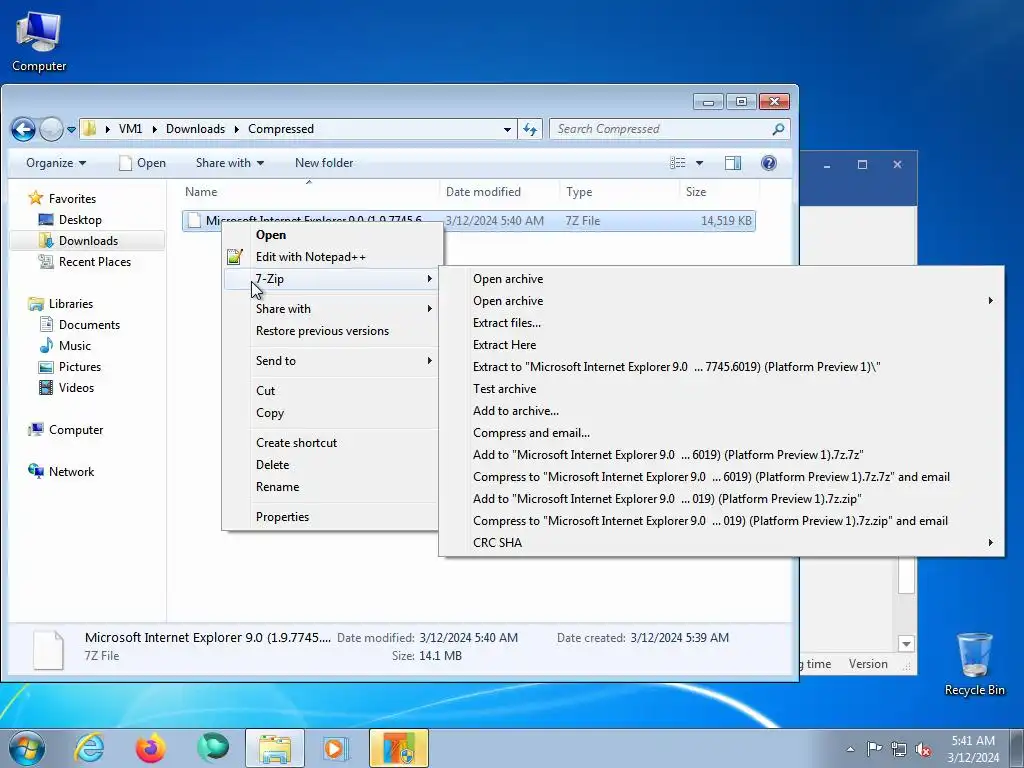Choose first Open archive in 7-Zip submenu
This screenshot has width=1024, height=768.
tap(721, 279)
